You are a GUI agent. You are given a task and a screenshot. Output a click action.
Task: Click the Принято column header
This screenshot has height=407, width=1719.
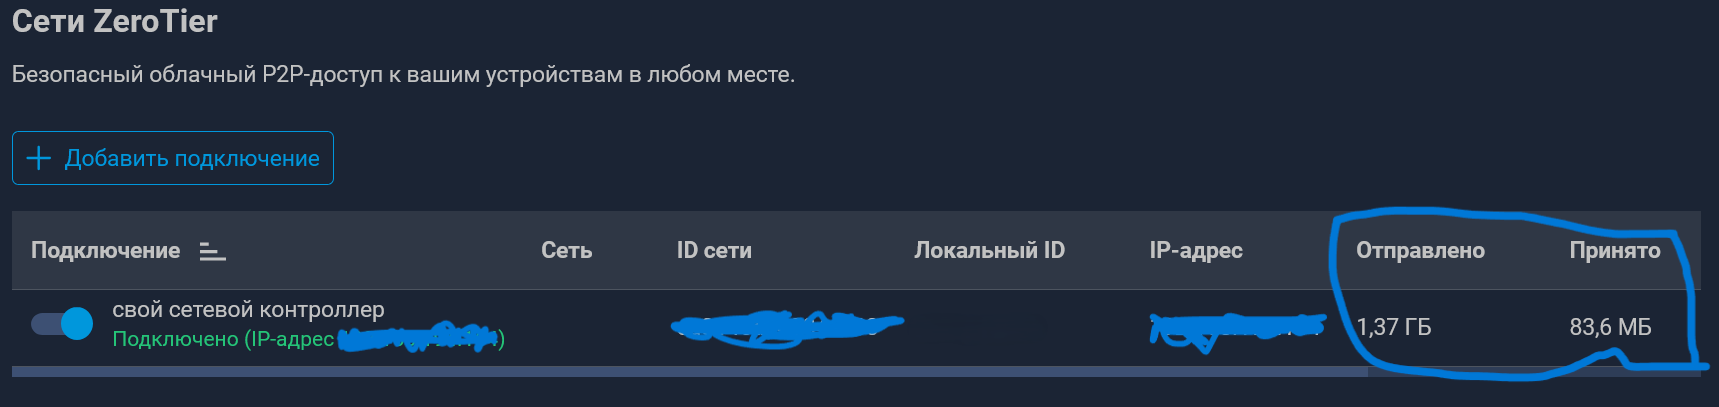(1615, 250)
